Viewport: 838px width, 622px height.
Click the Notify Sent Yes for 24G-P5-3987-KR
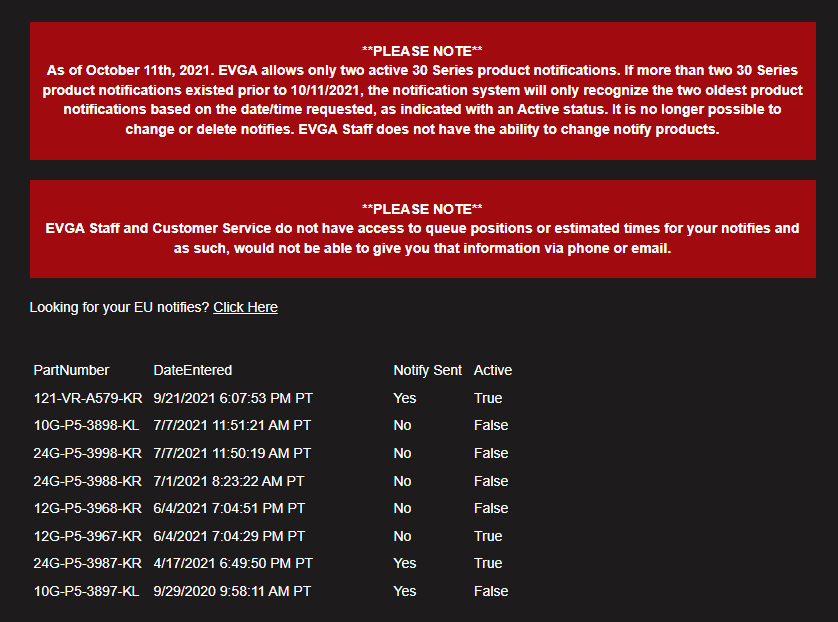[404, 563]
